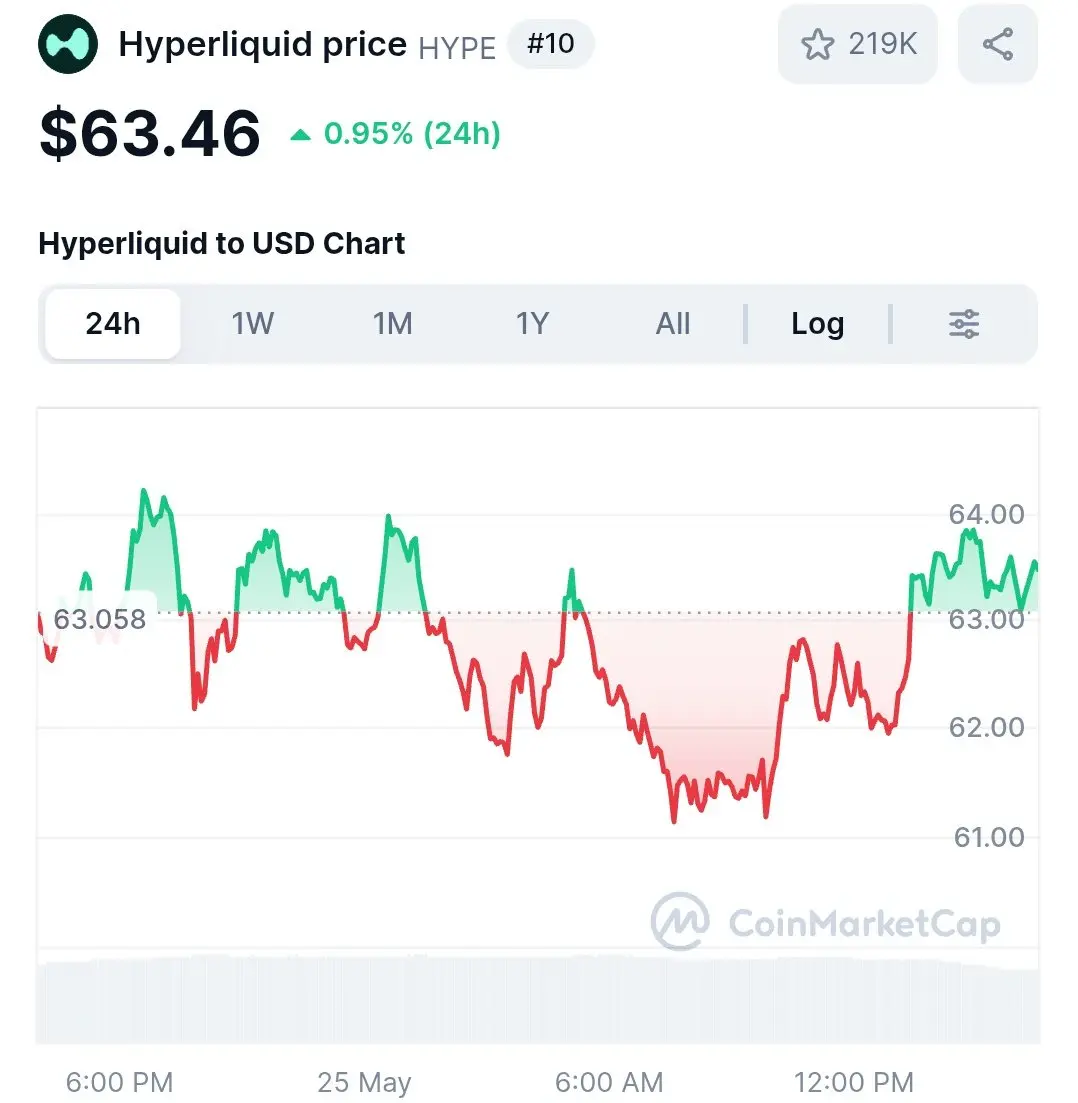Click the 25 May date label
This screenshot has width=1078, height=1103.
364,1082
